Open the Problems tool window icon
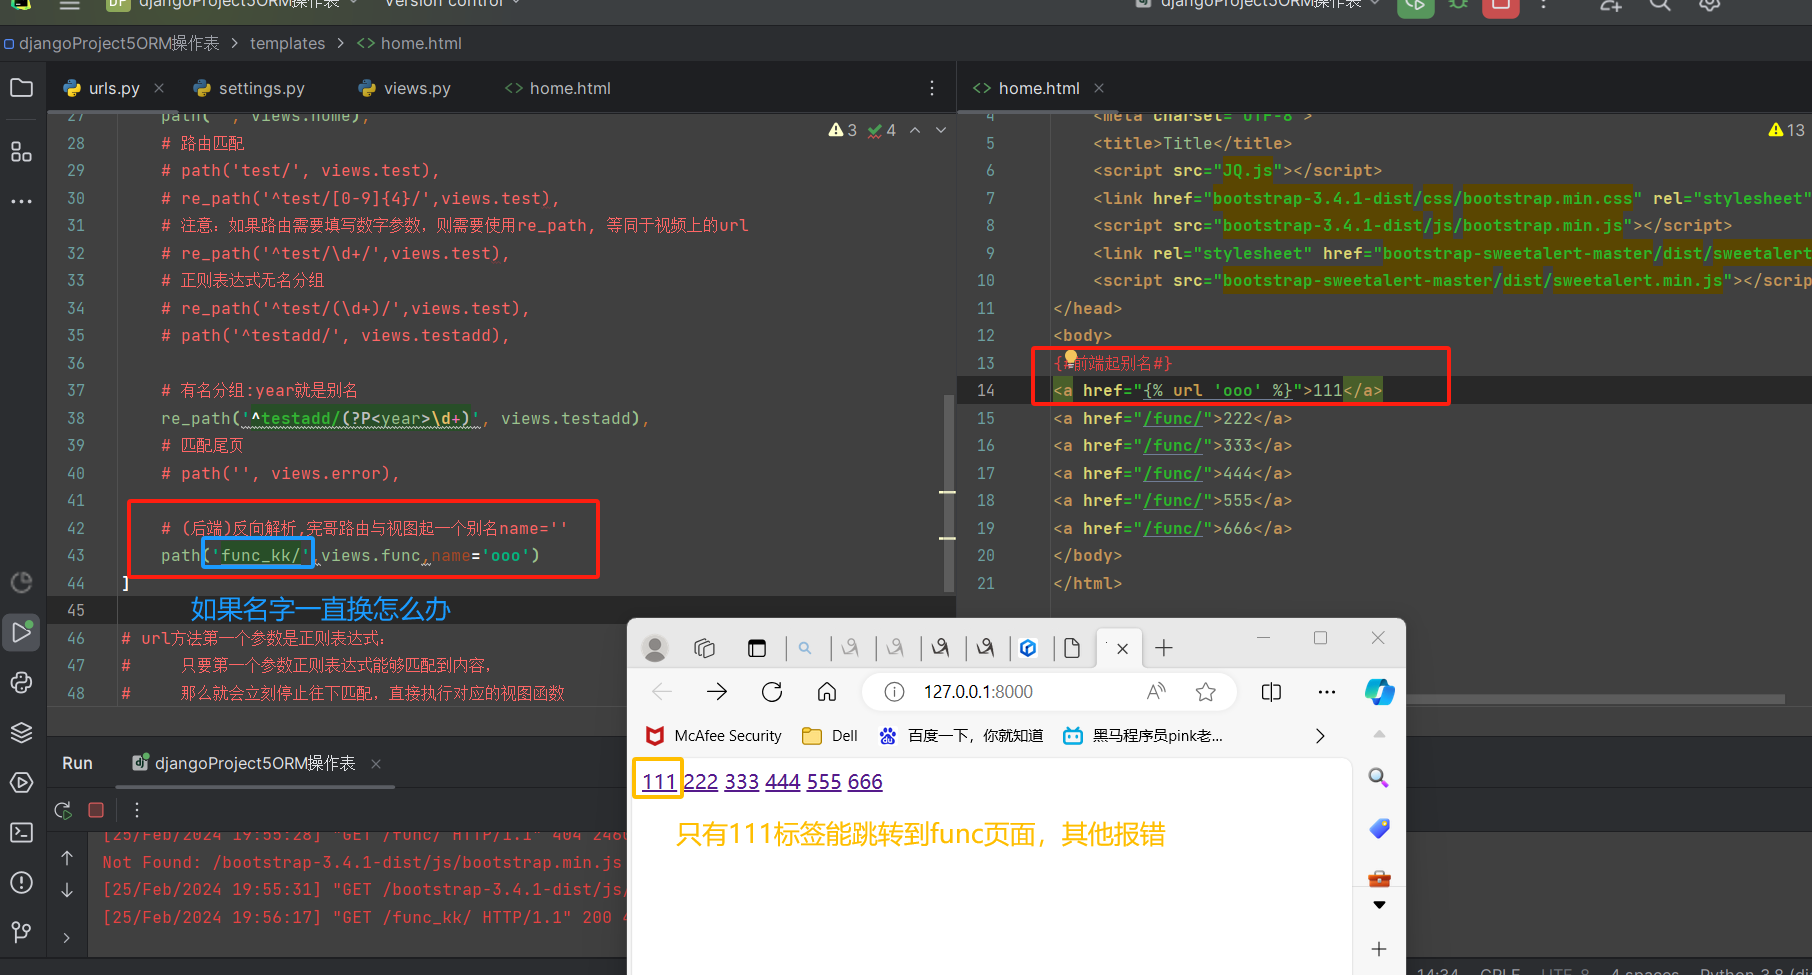The image size is (1812, 975). (x=21, y=882)
